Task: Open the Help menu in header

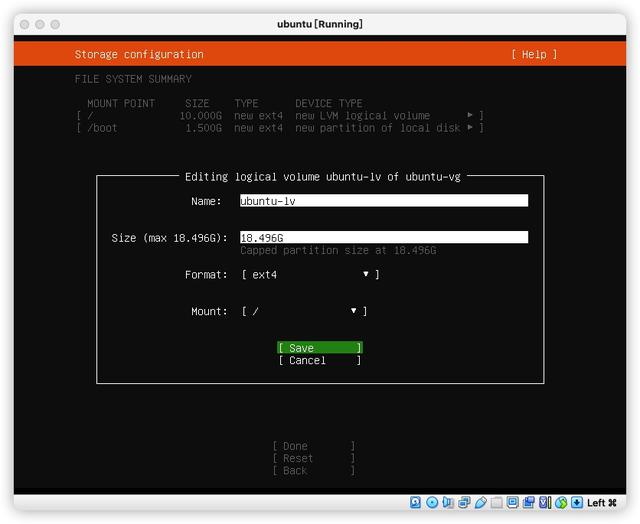Action: [534, 54]
